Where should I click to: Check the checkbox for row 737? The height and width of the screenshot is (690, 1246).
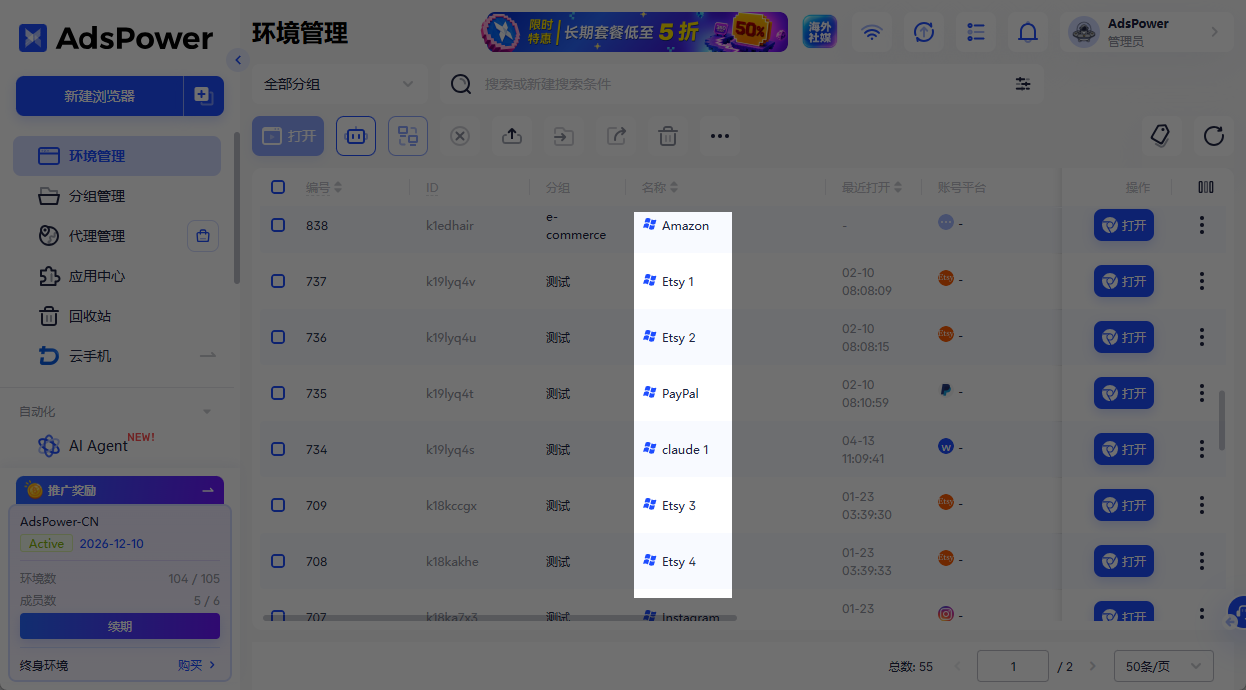(278, 281)
